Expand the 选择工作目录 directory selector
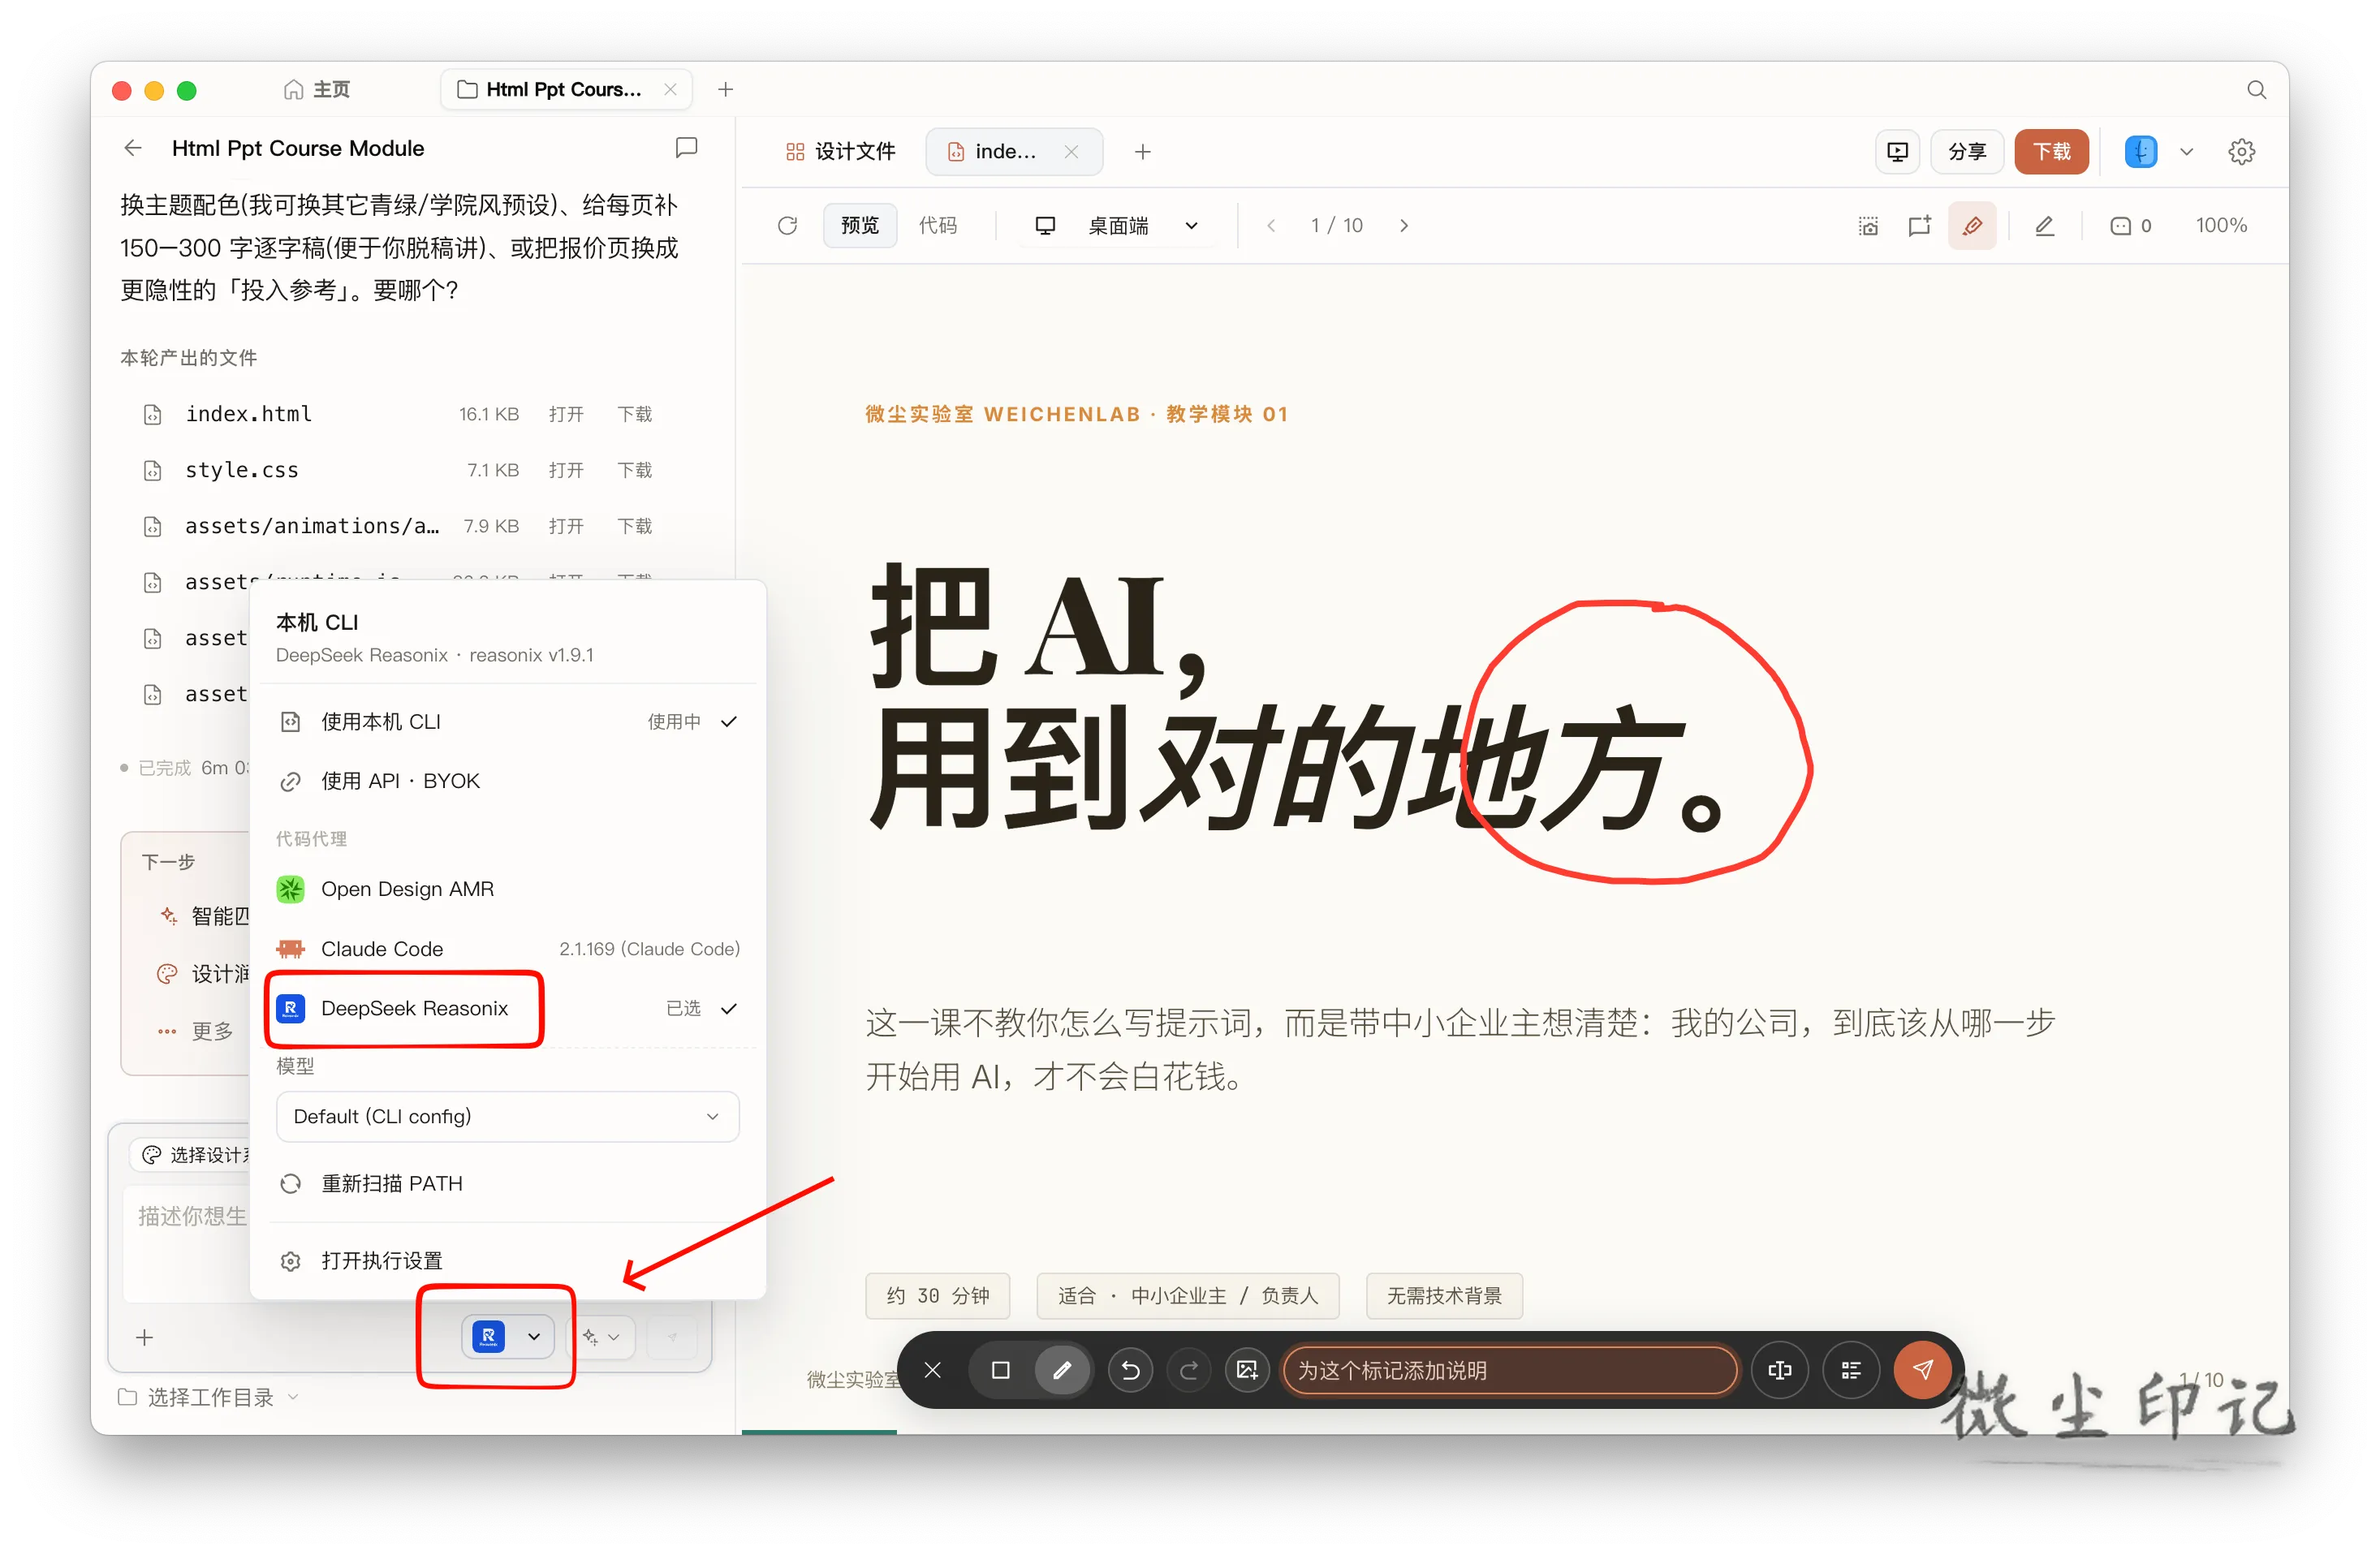Screen dimensions: 2380x1555 (209, 1398)
